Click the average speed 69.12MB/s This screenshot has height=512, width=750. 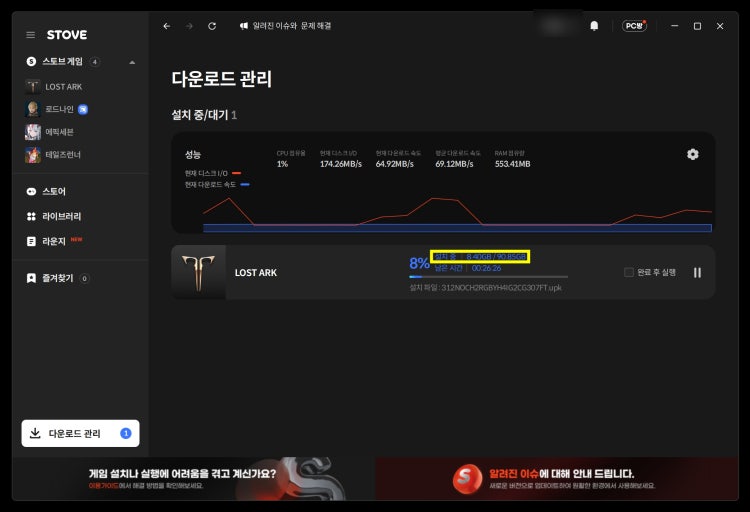[454, 164]
